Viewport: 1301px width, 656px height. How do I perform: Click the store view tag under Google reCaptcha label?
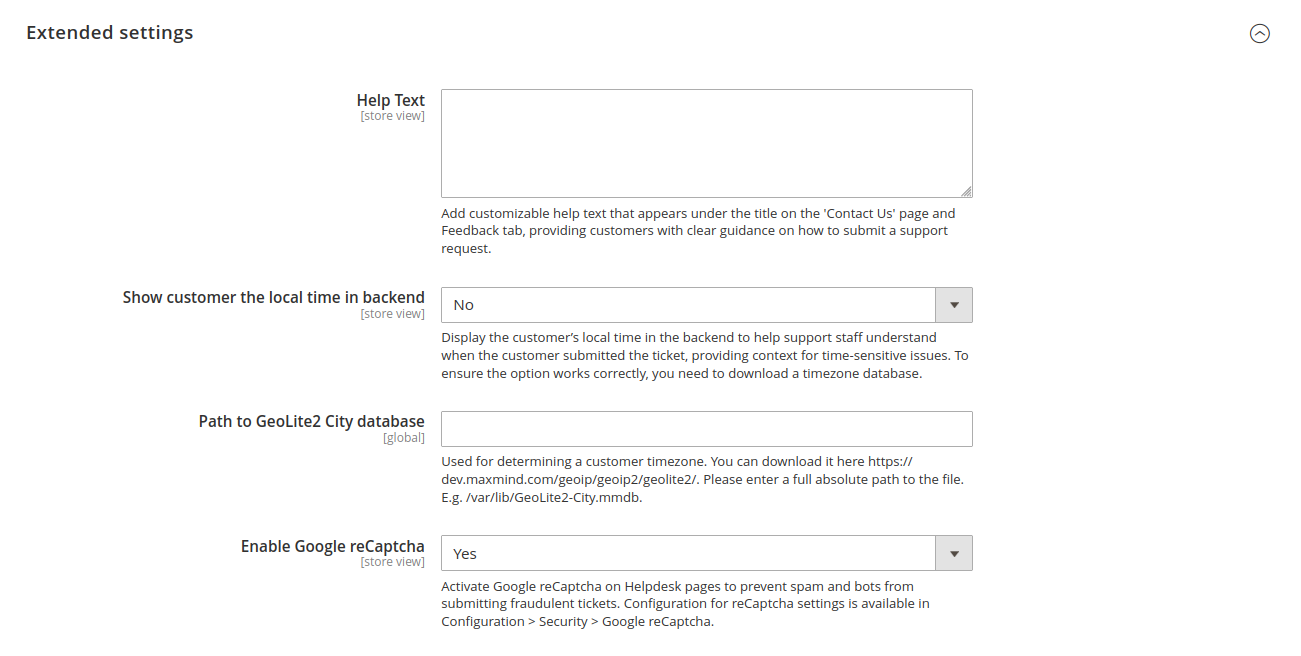[392, 562]
